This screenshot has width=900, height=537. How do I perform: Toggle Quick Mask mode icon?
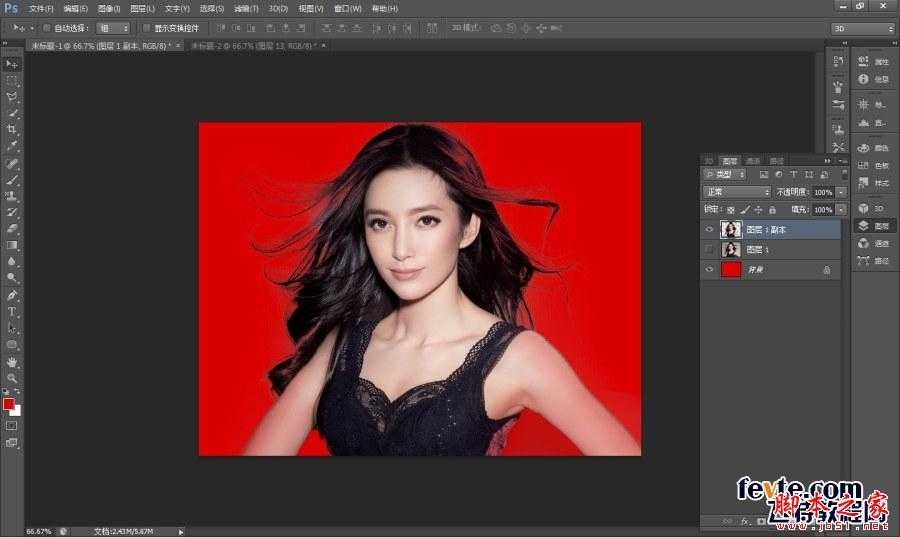11,426
